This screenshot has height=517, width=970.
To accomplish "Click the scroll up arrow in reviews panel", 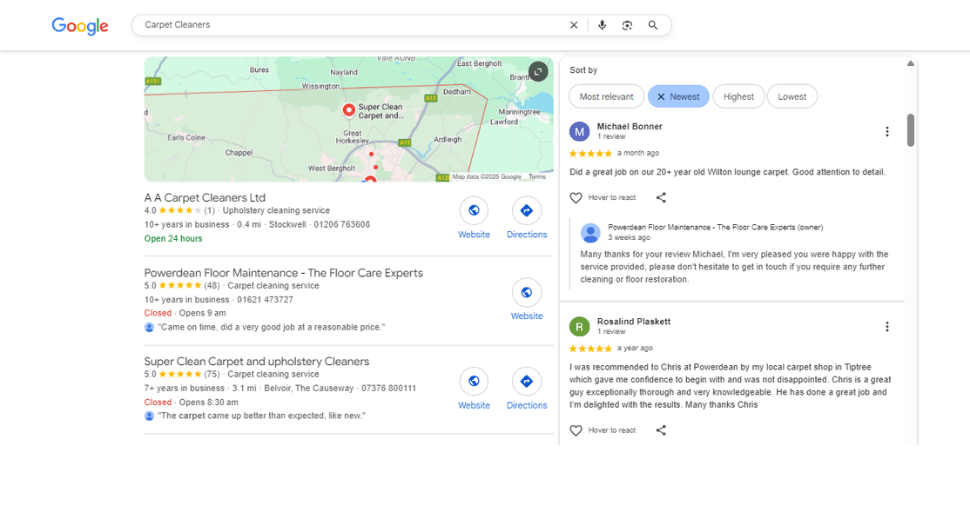I will point(910,64).
